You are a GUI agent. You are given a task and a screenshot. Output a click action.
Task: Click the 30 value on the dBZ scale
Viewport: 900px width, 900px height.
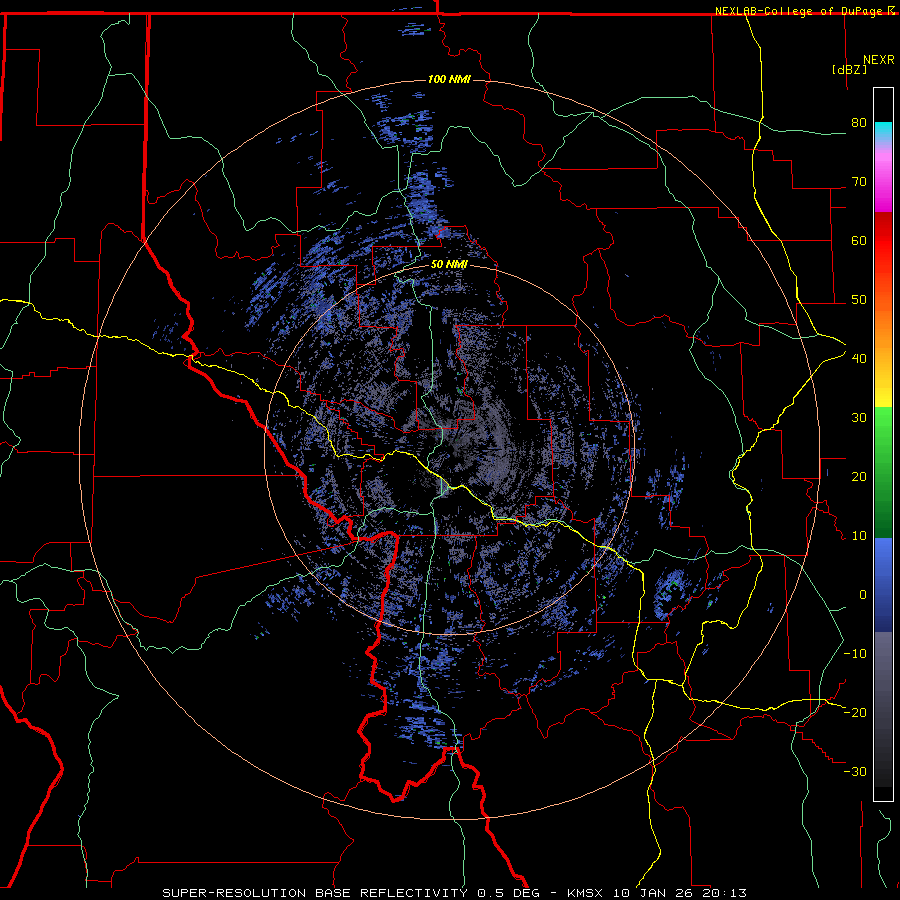pyautogui.click(x=859, y=417)
